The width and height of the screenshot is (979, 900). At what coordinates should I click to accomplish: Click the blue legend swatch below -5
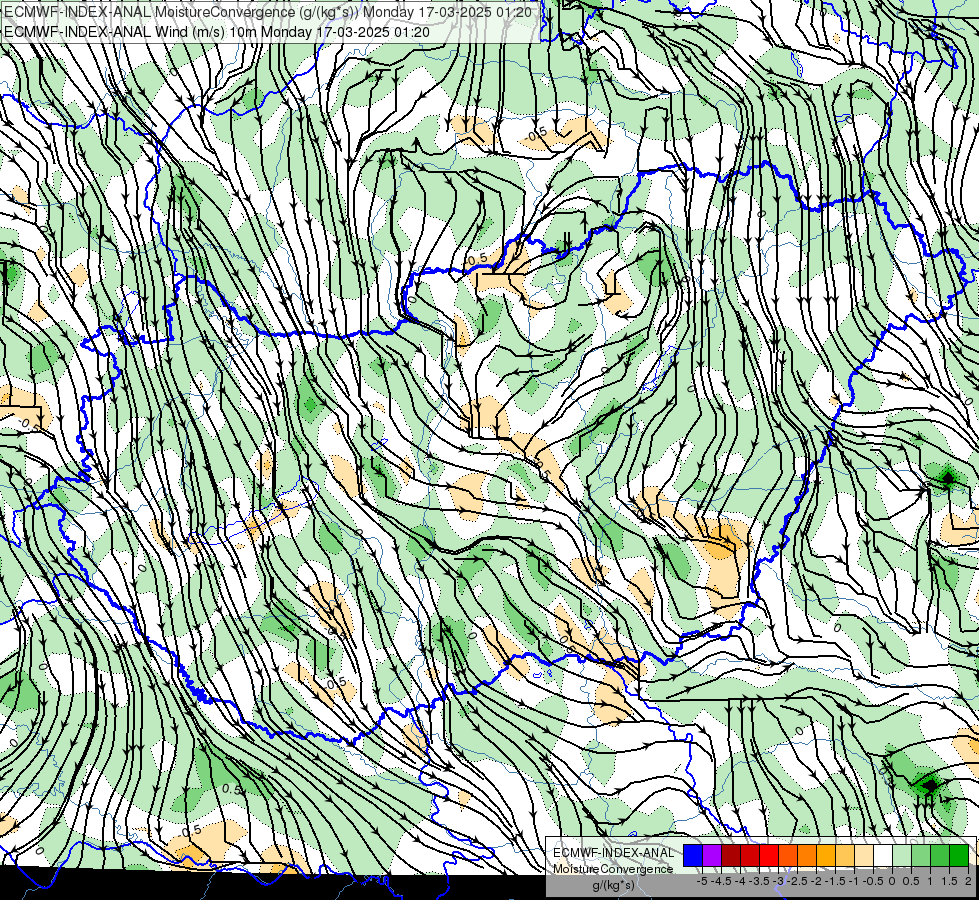tap(693, 856)
